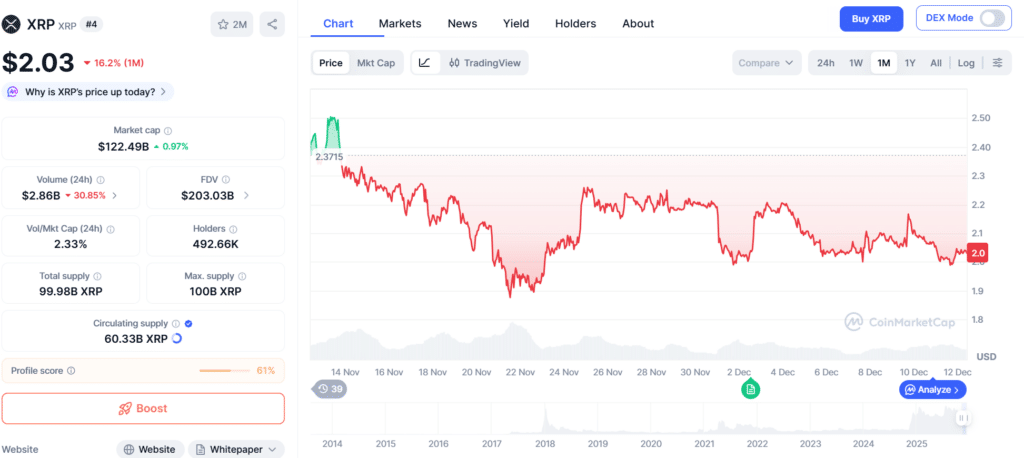This screenshot has width=1024, height=458.
Task: Open the share icon button
Action: click(x=272, y=25)
